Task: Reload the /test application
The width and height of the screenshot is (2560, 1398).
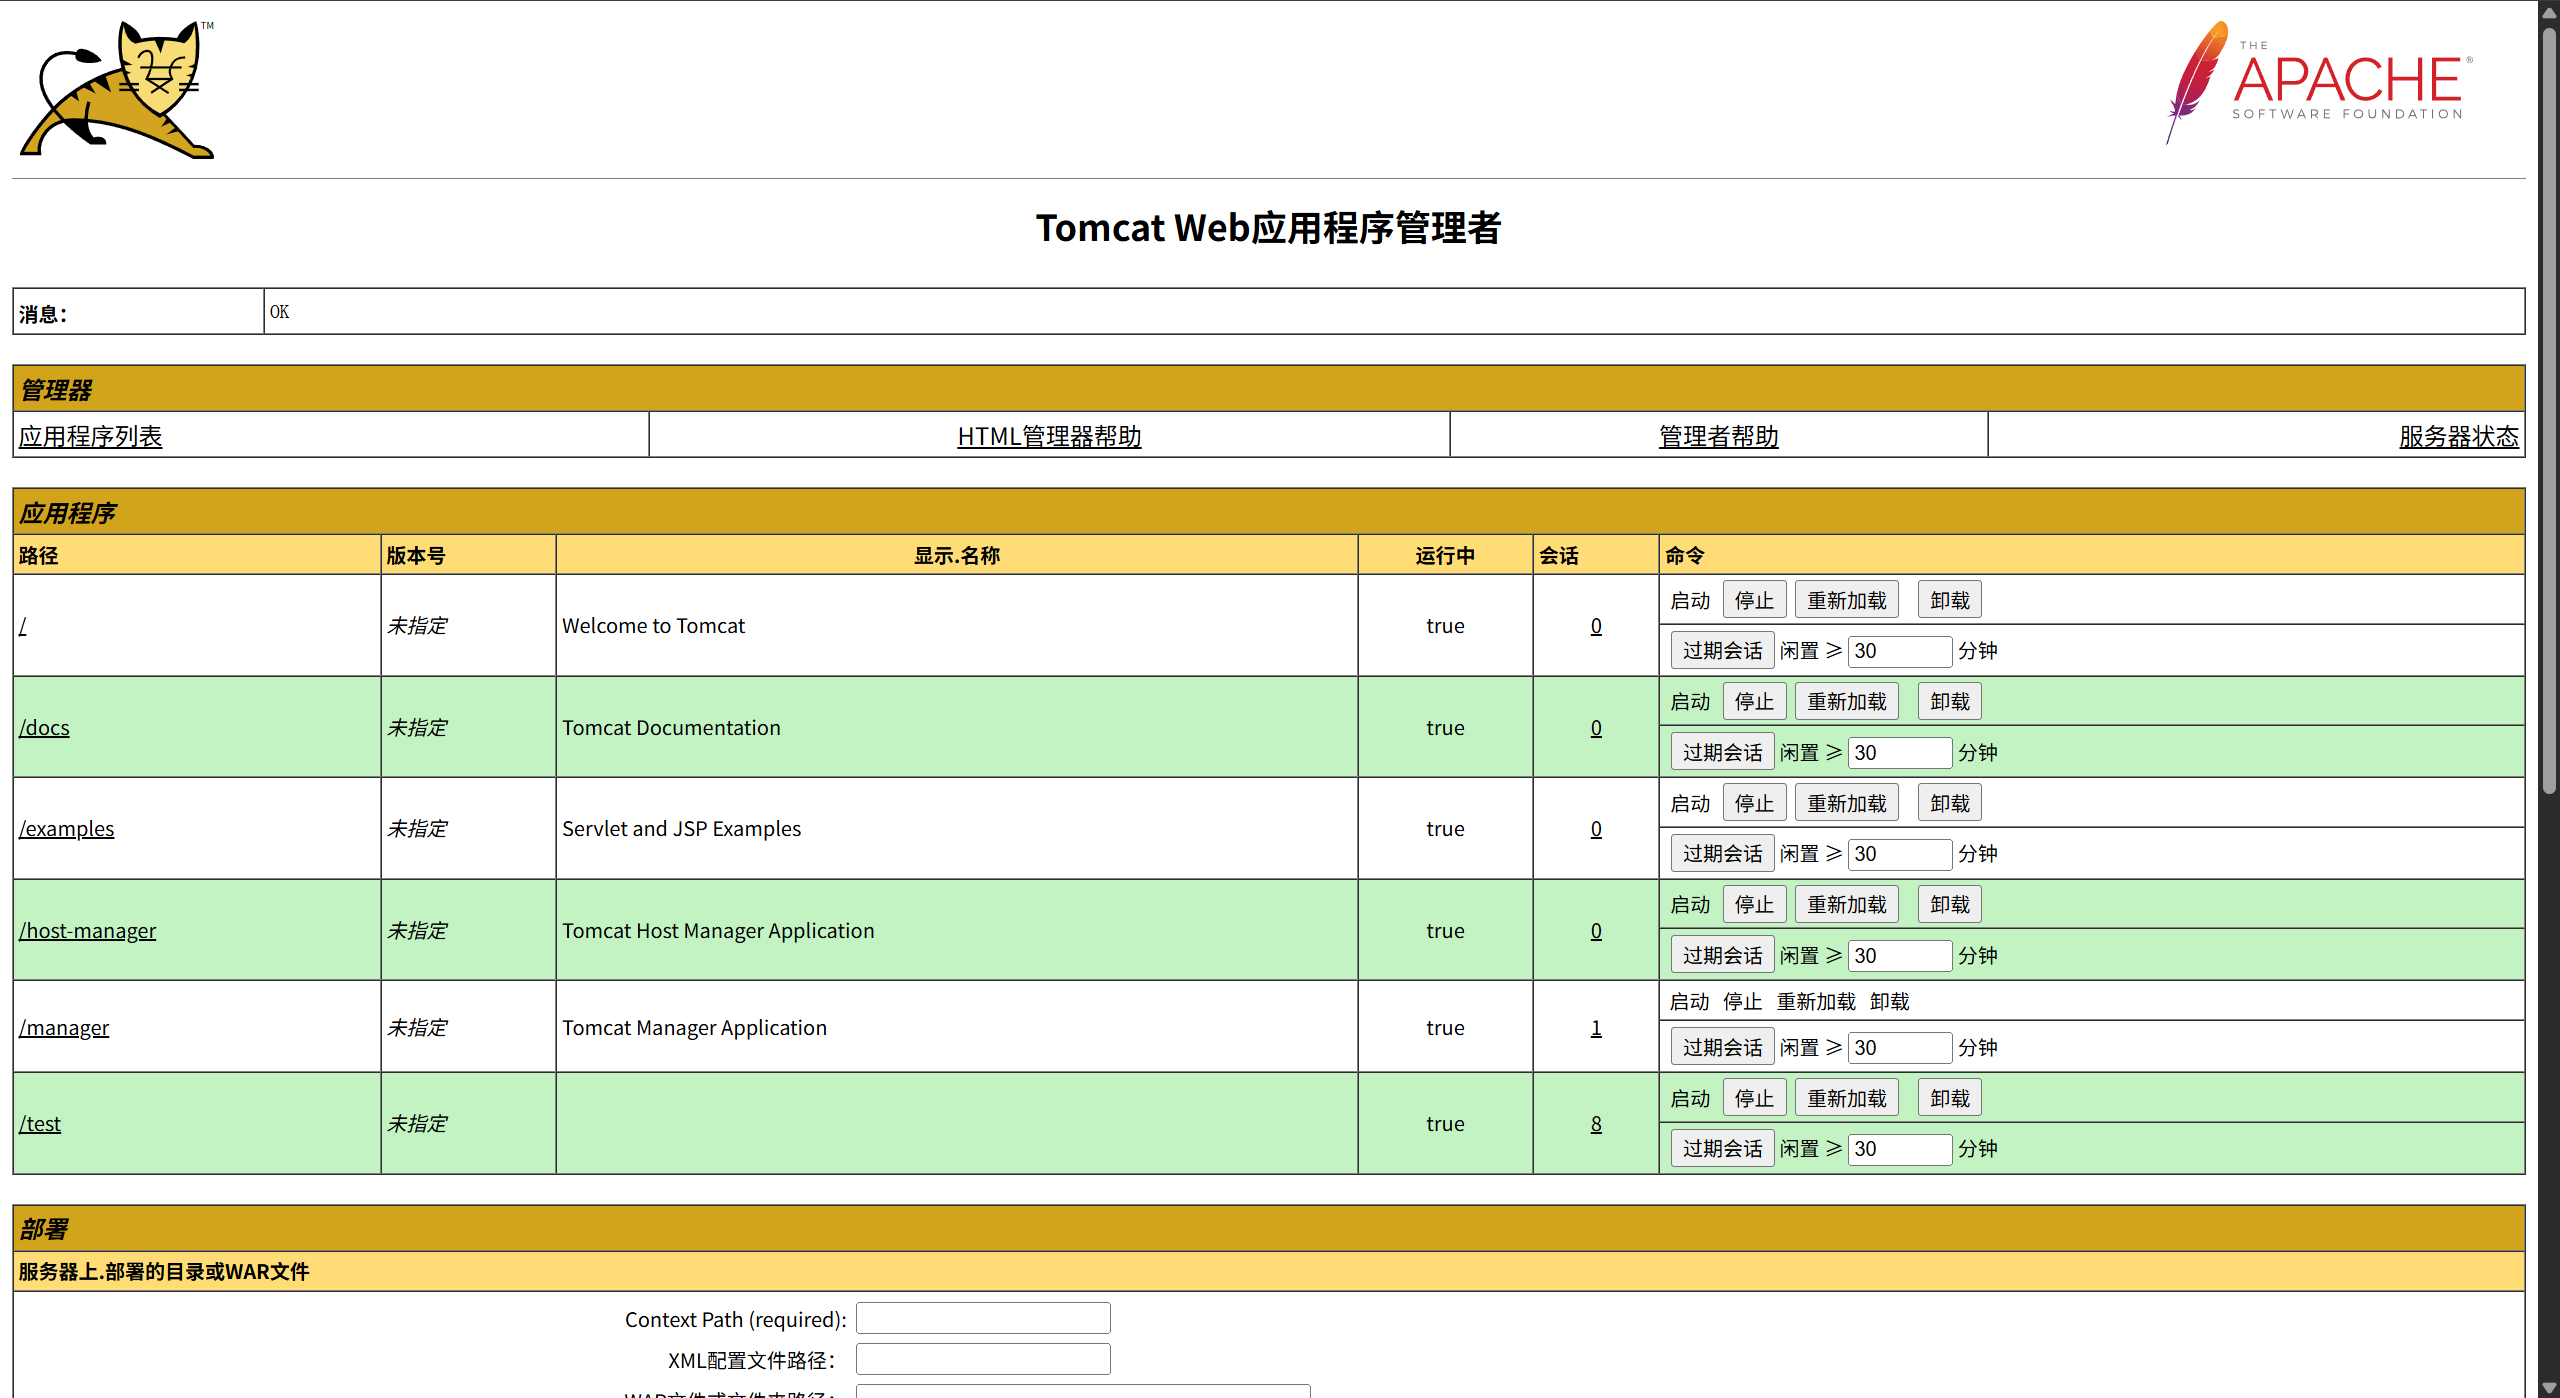Action: pyautogui.click(x=1846, y=1098)
